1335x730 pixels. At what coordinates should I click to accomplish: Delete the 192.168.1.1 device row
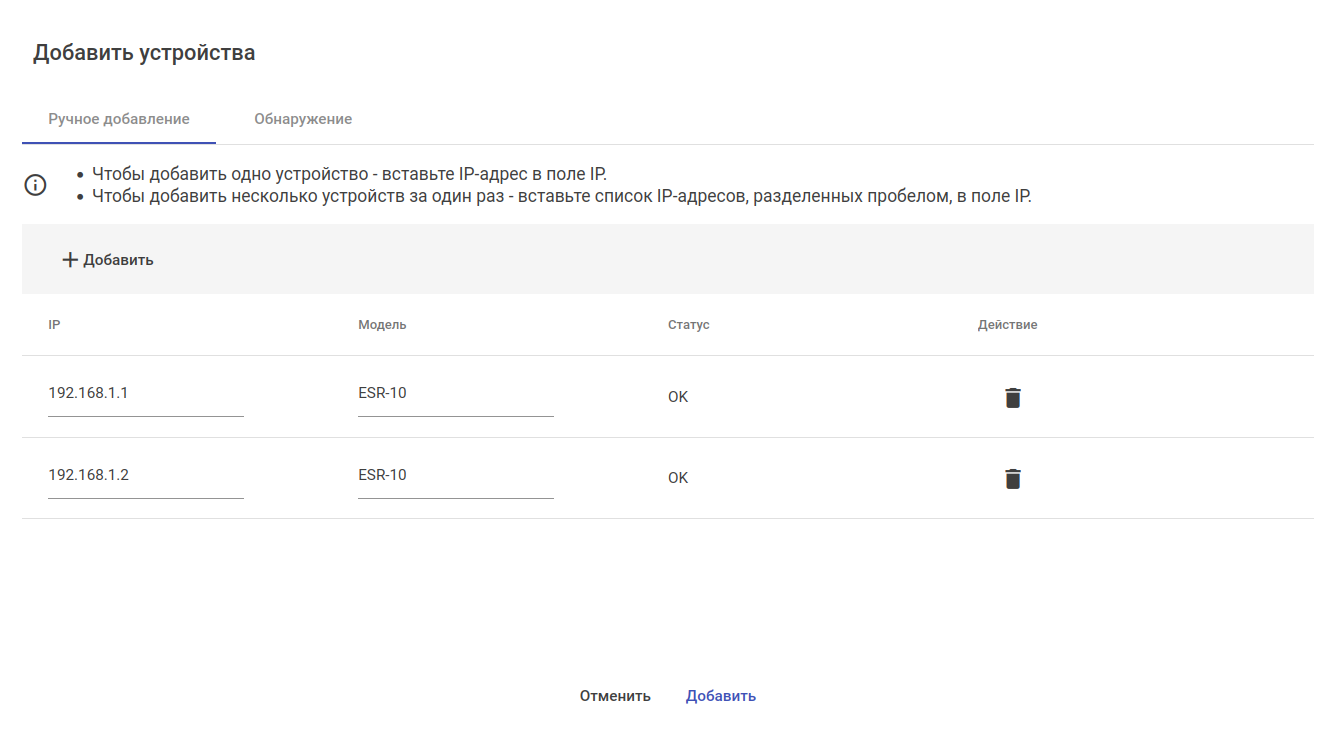[1013, 398]
